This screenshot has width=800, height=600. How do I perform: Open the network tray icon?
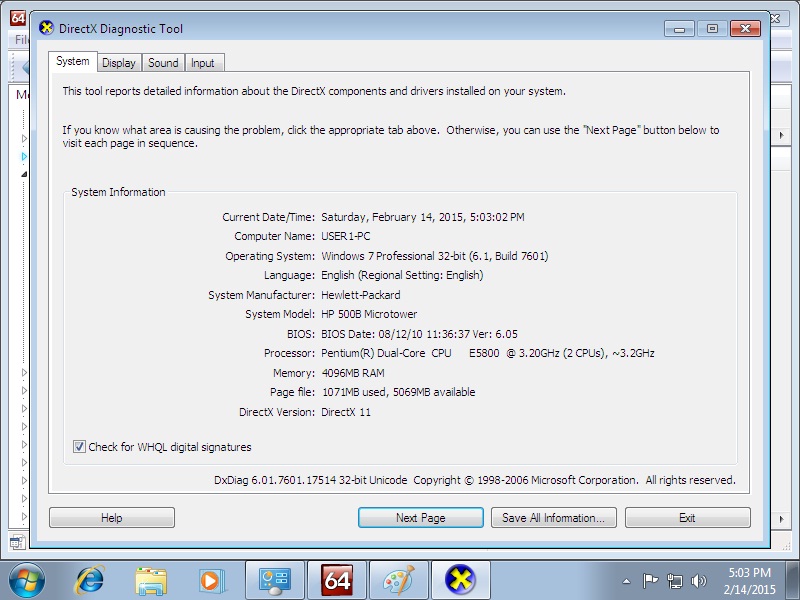674,580
